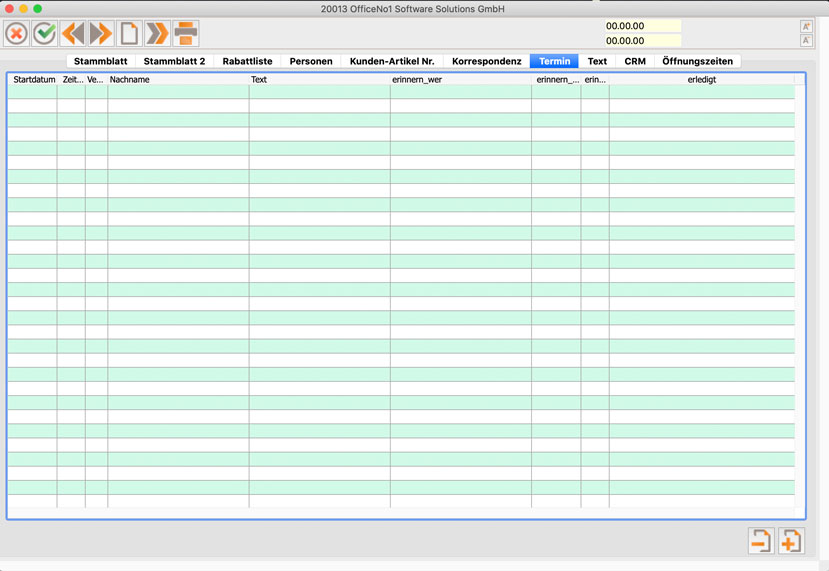This screenshot has height=571, width=829.
Task: Click the Text column header in the table
Action: pos(319,79)
